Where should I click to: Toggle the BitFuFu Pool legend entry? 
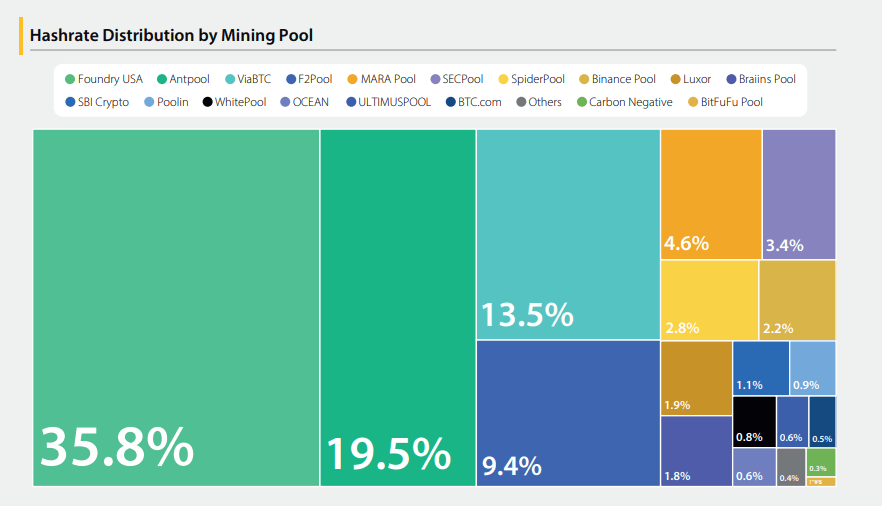pos(731,102)
